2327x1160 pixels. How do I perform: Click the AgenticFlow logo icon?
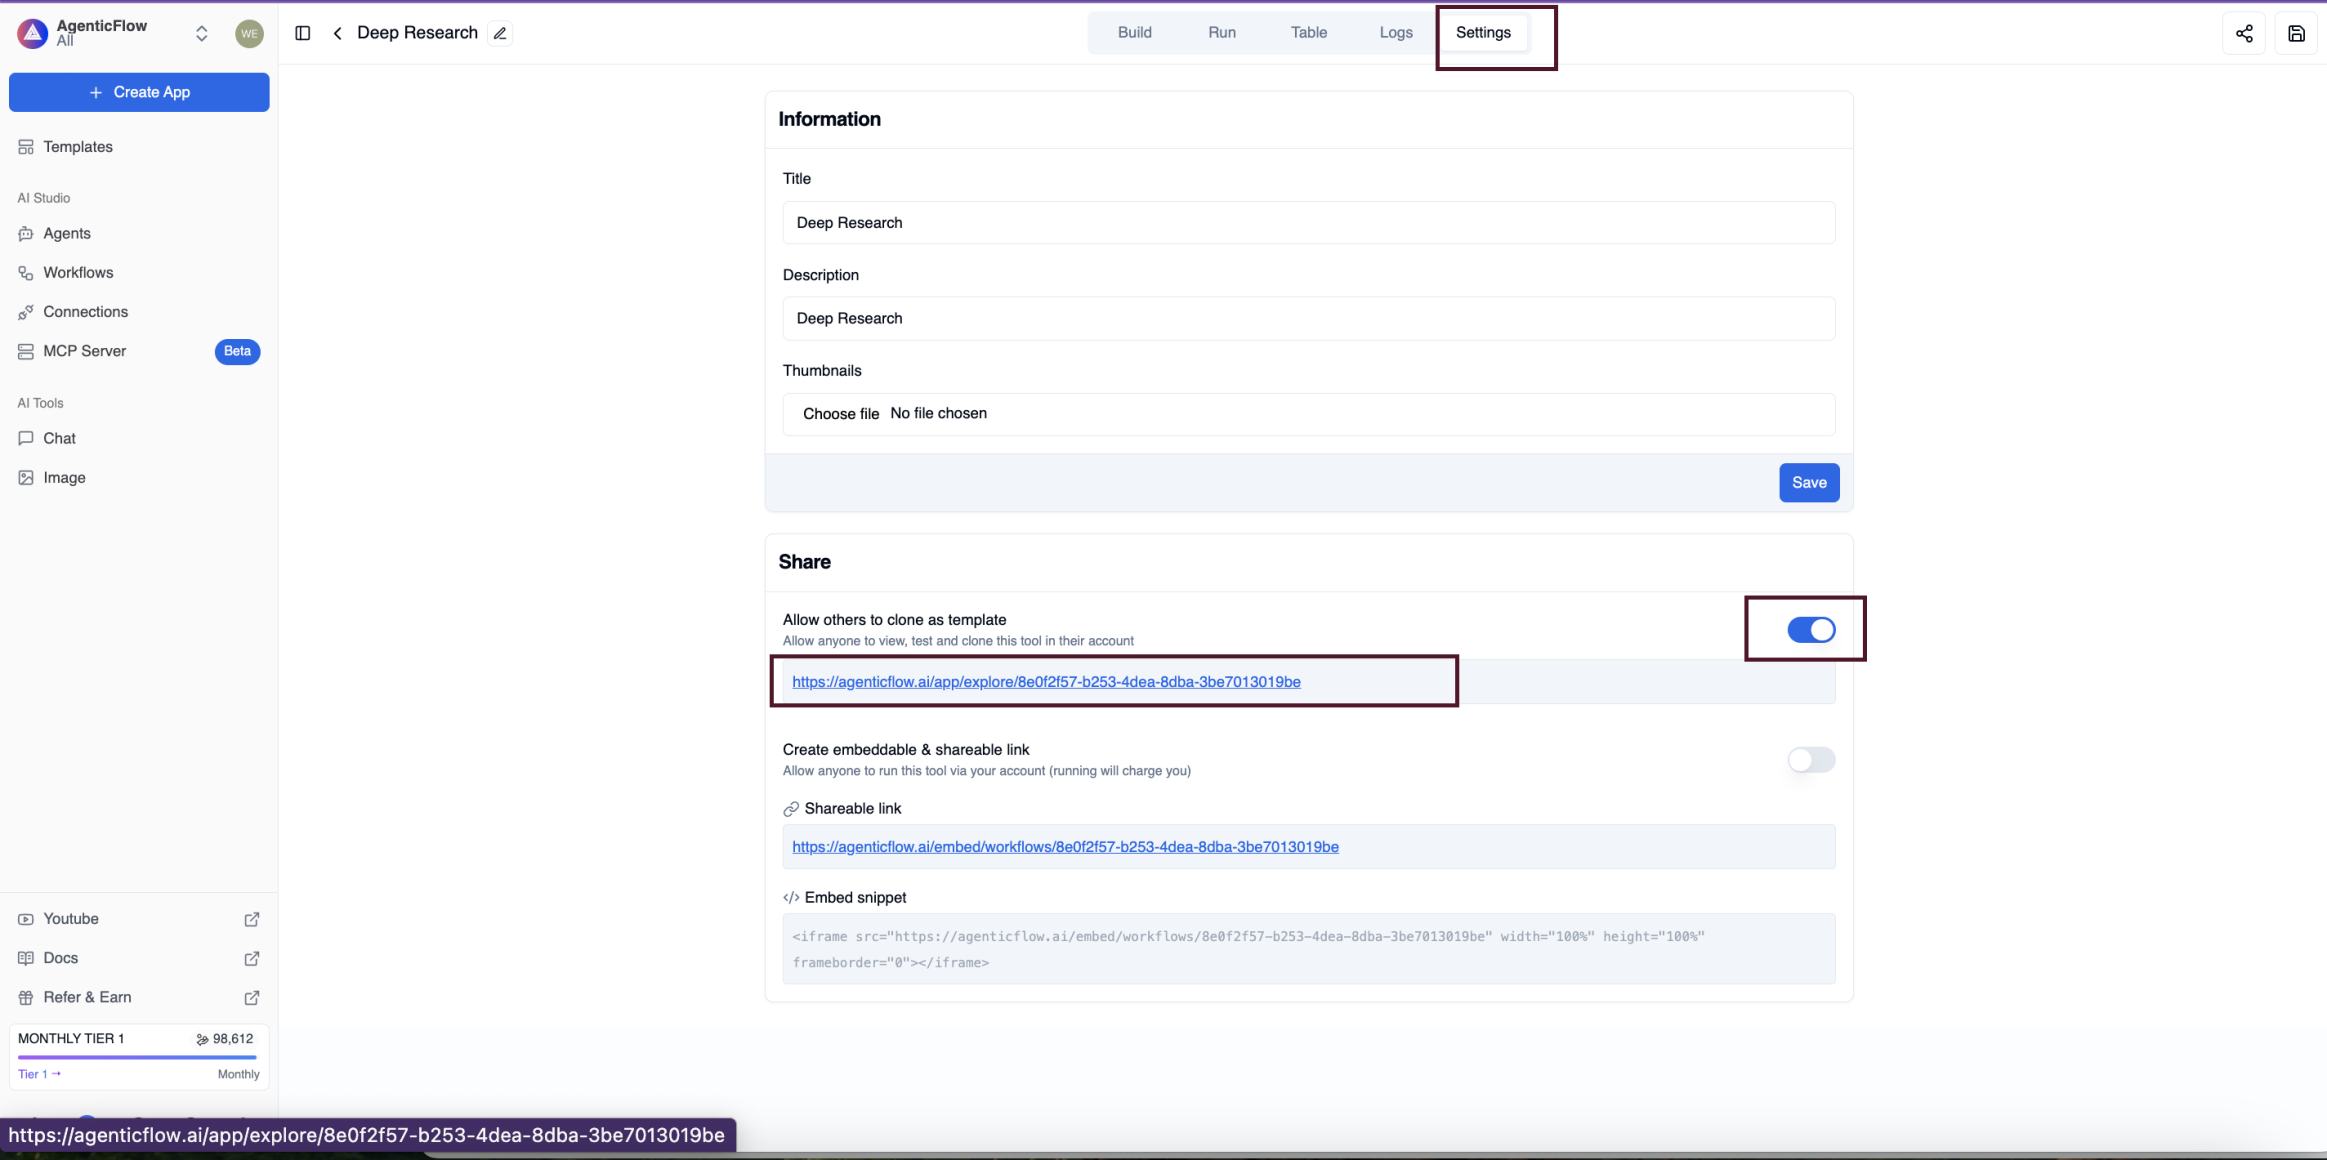tap(32, 33)
